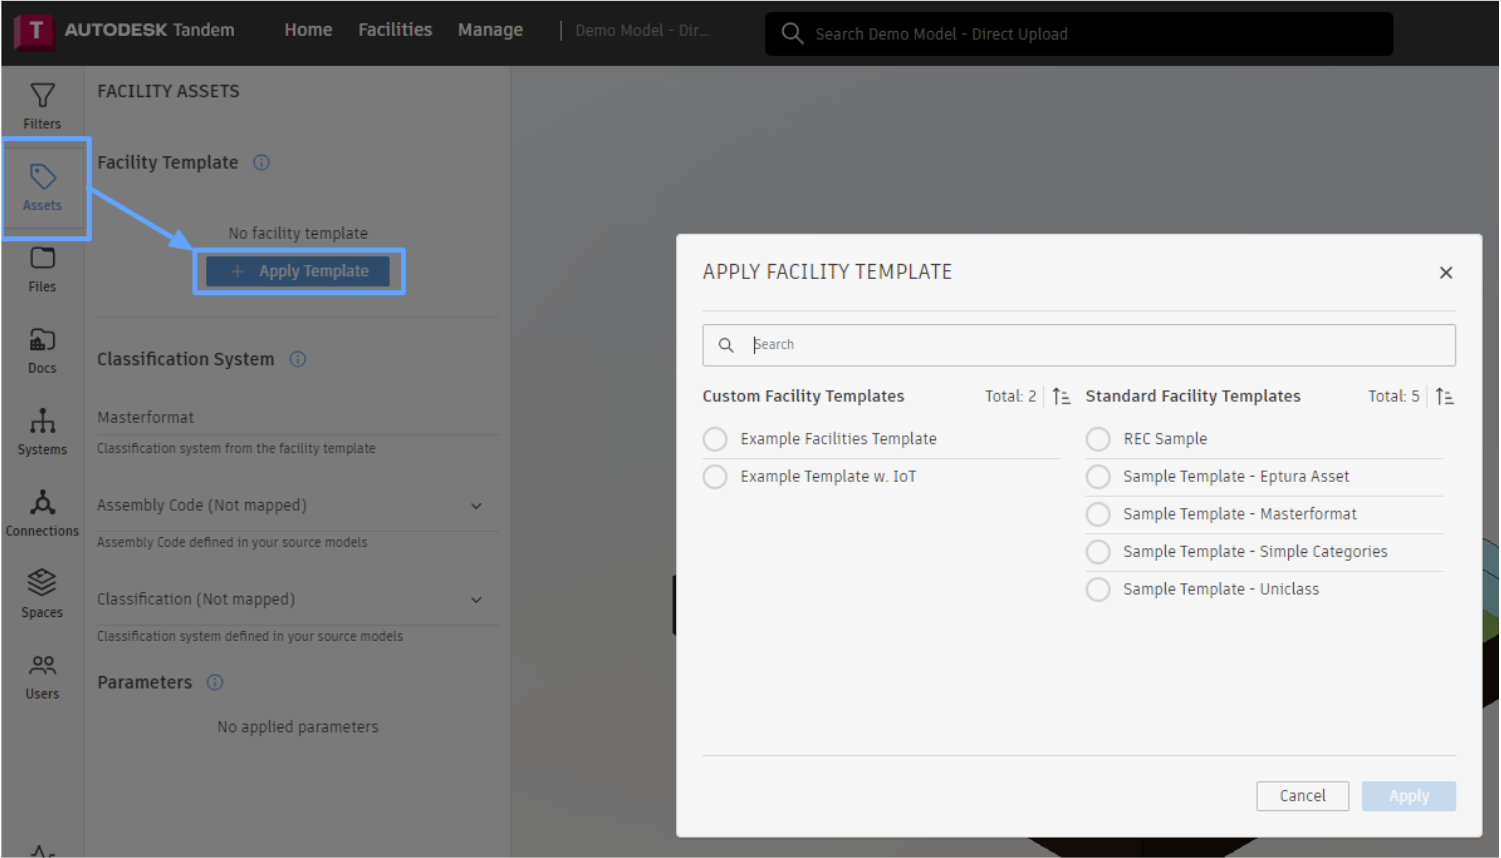Click the magnifier icon in dialog search
The width and height of the screenshot is (1501, 858).
(x=726, y=345)
